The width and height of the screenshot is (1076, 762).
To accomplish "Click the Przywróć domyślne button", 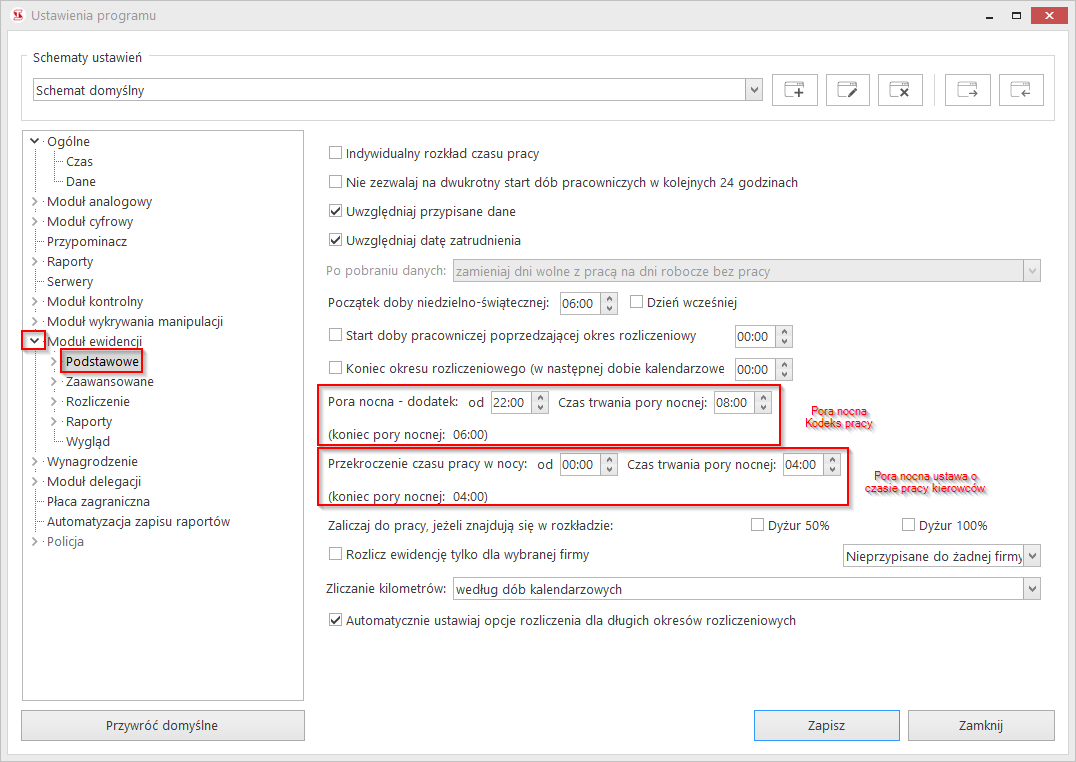I will click(163, 725).
